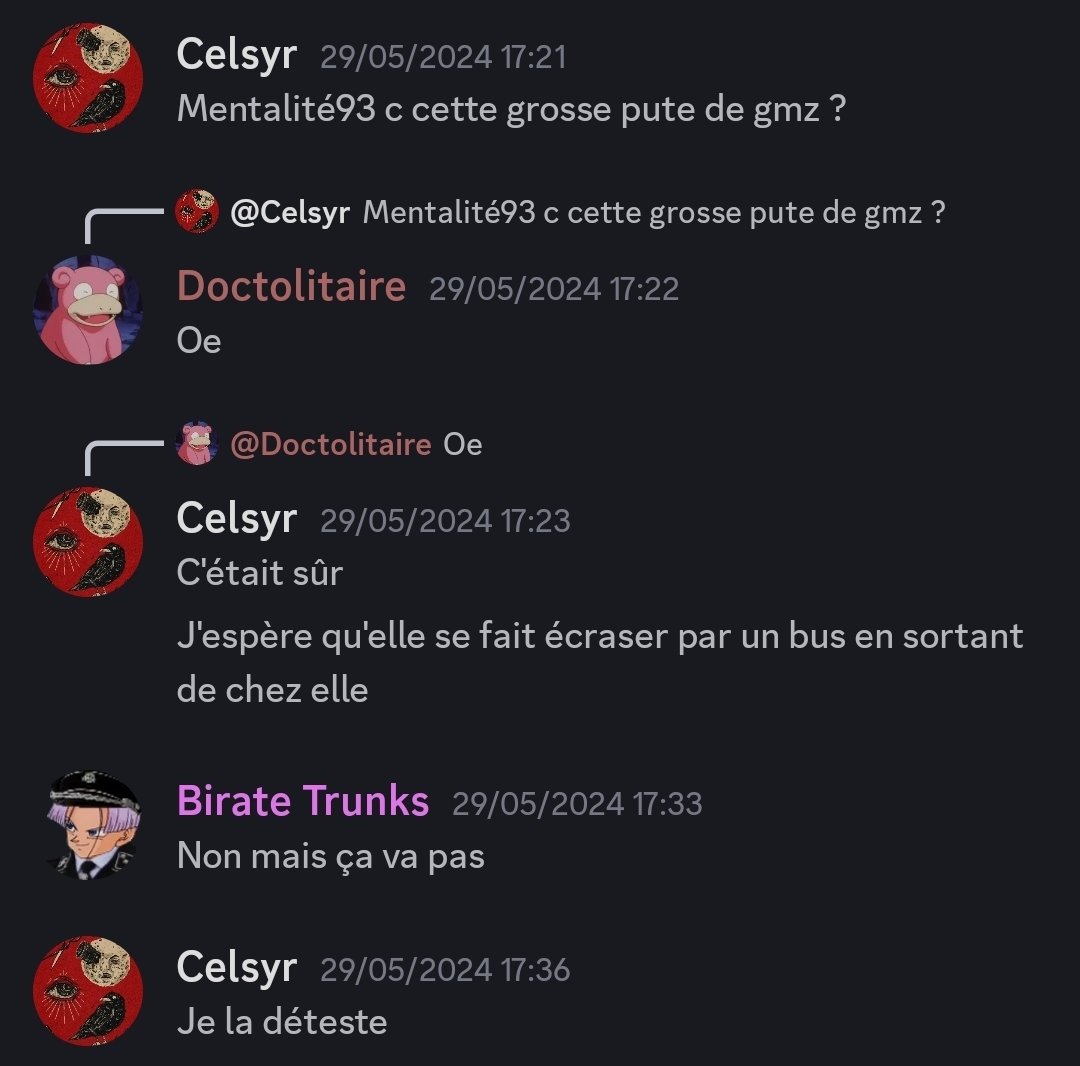Select the message 'Non mais ça va pas'

(331, 856)
